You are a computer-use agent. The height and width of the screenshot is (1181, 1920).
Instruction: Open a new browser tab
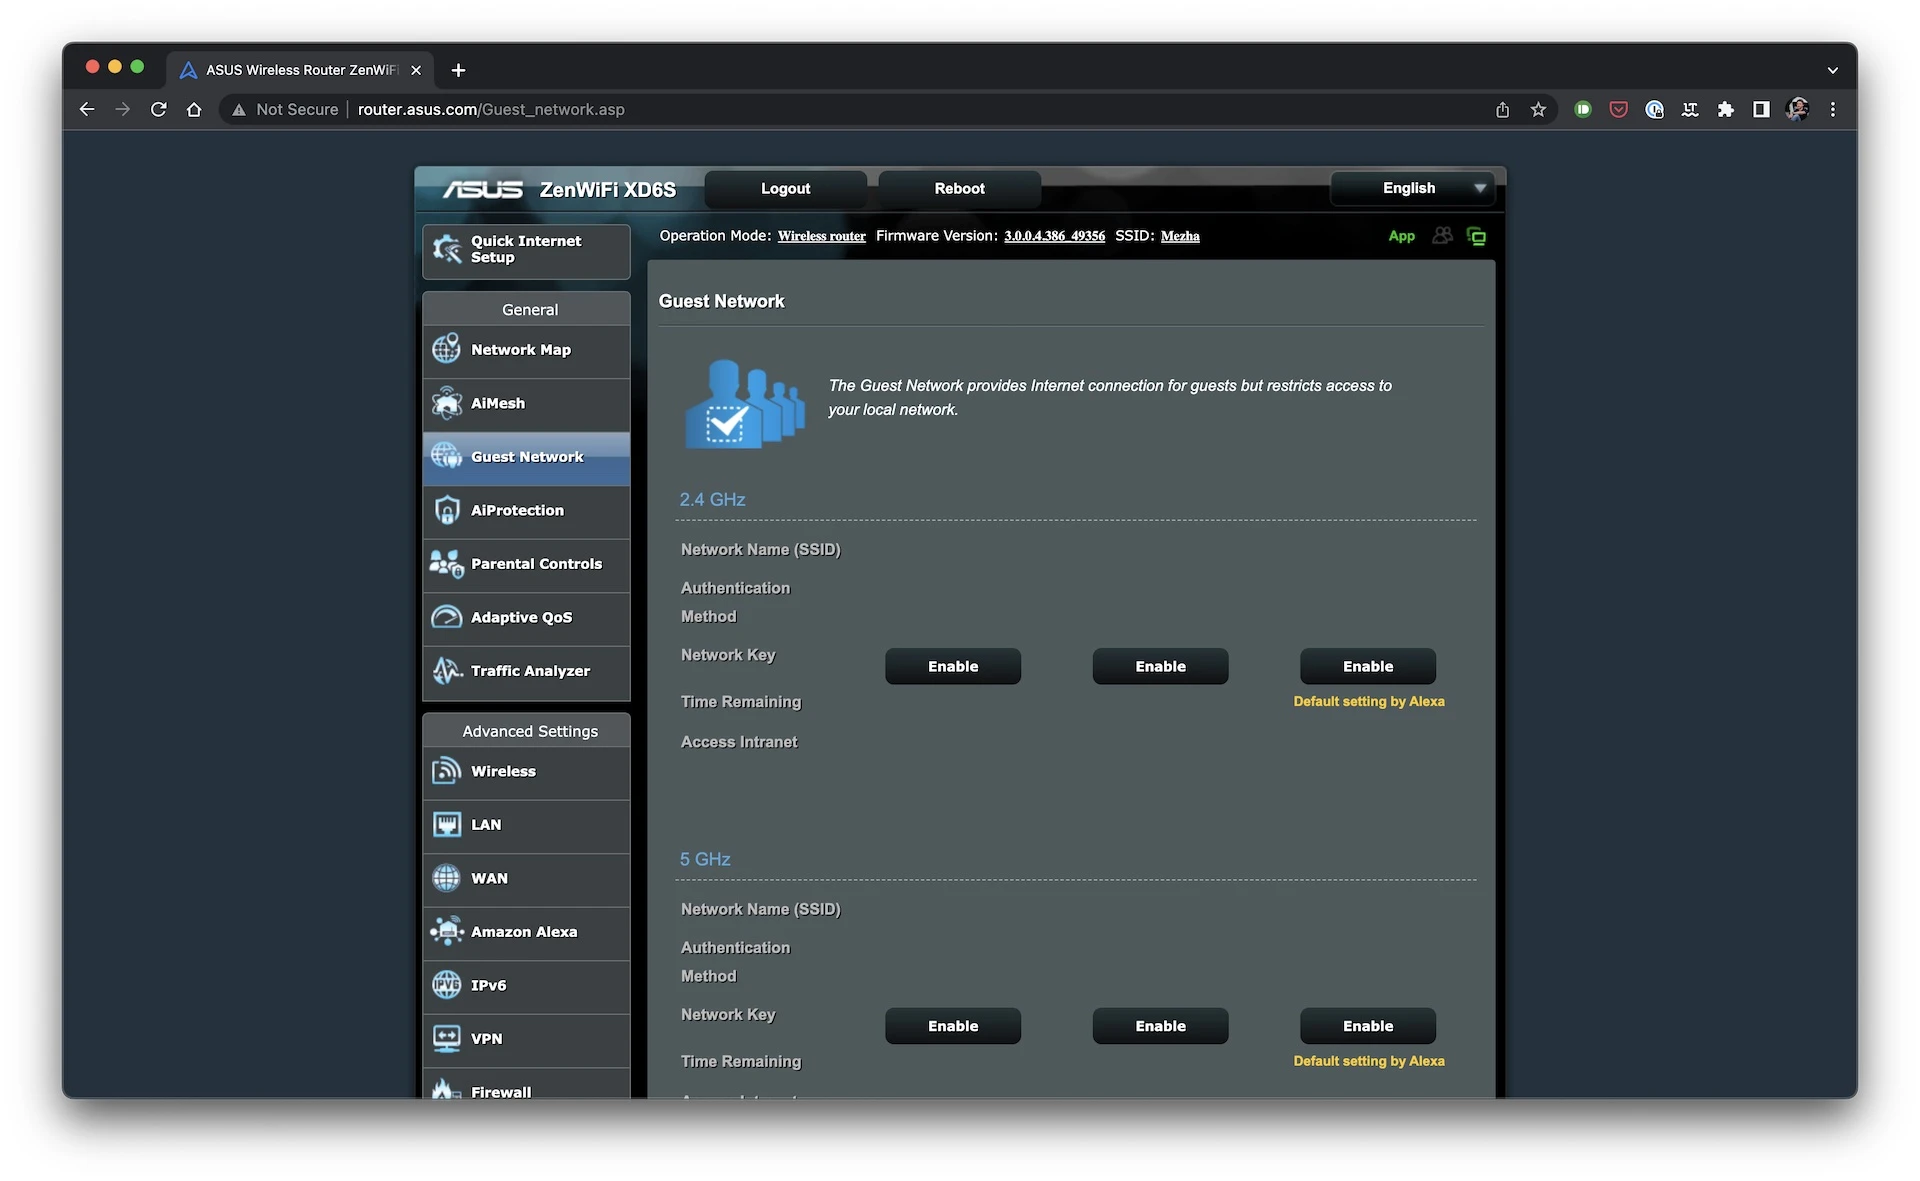[x=458, y=70]
